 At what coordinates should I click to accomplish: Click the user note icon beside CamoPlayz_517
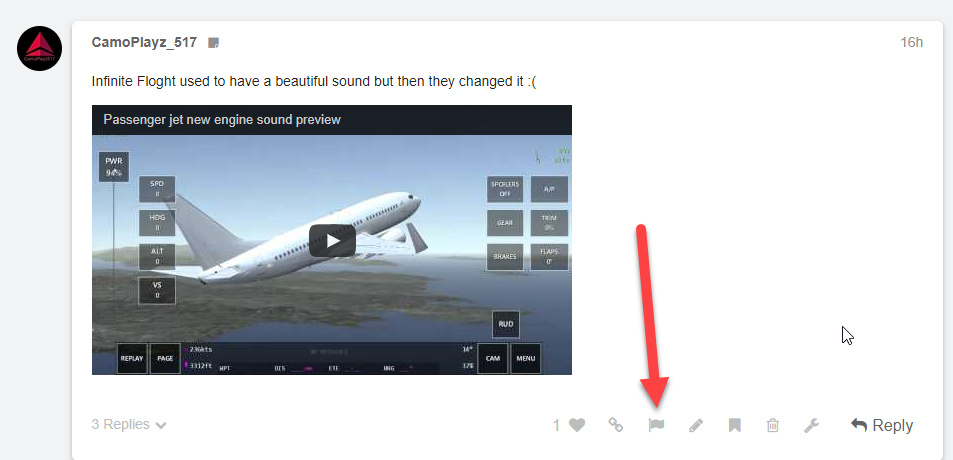[x=213, y=43]
